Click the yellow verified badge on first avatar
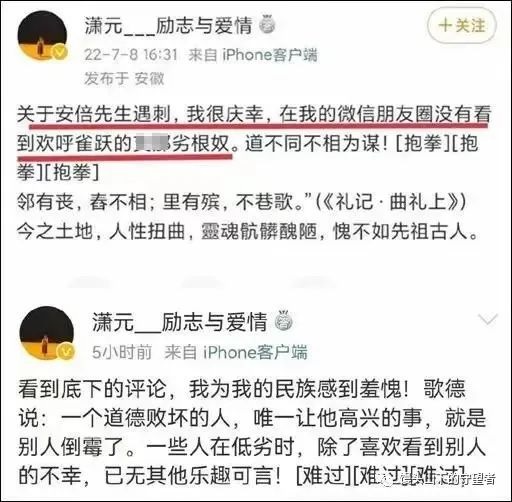This screenshot has width=512, height=502. [x=60, y=52]
